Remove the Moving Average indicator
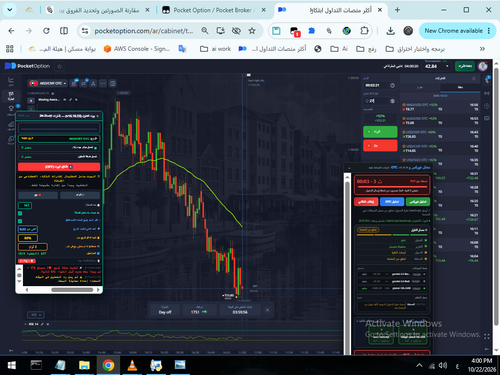500x375 pixels. 76,100
